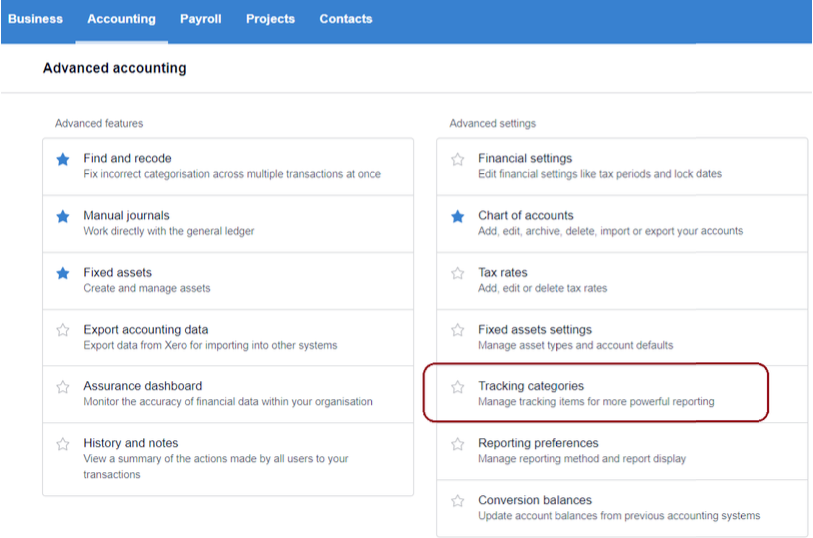Open the Accounting menu tab
The width and height of the screenshot is (813, 538).
pyautogui.click(x=121, y=19)
